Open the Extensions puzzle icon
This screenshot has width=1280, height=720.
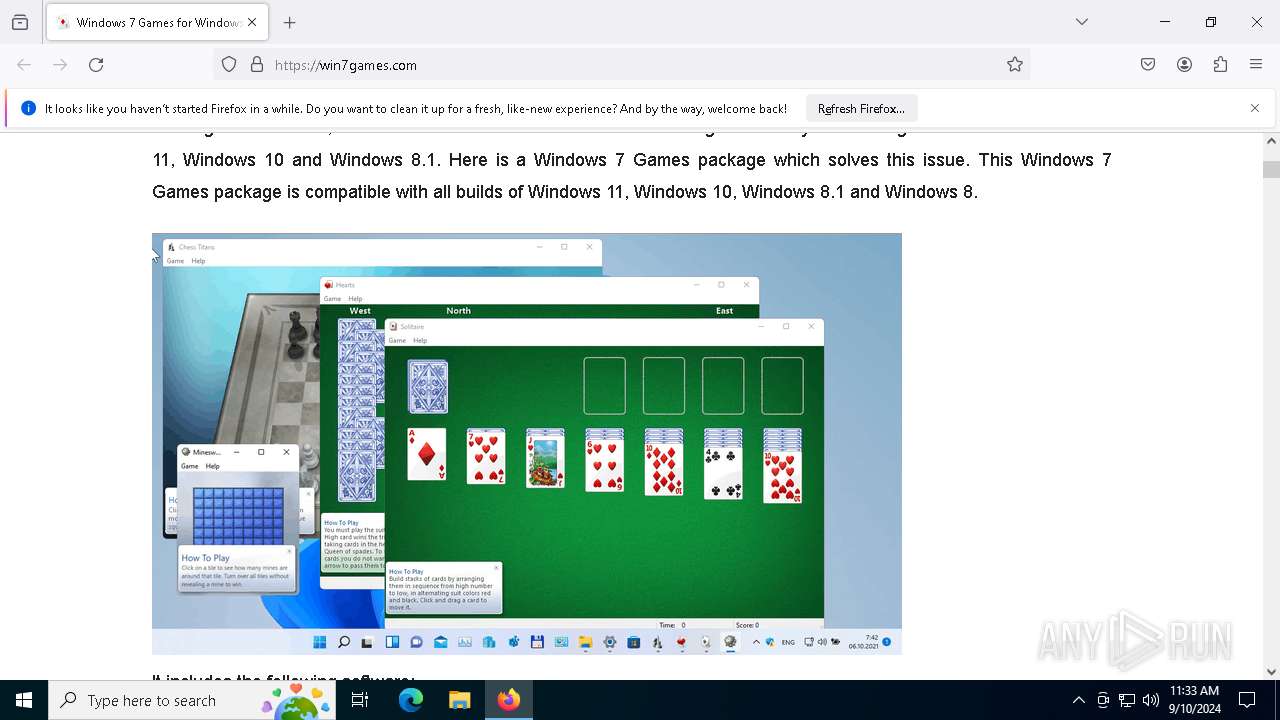click(x=1220, y=65)
